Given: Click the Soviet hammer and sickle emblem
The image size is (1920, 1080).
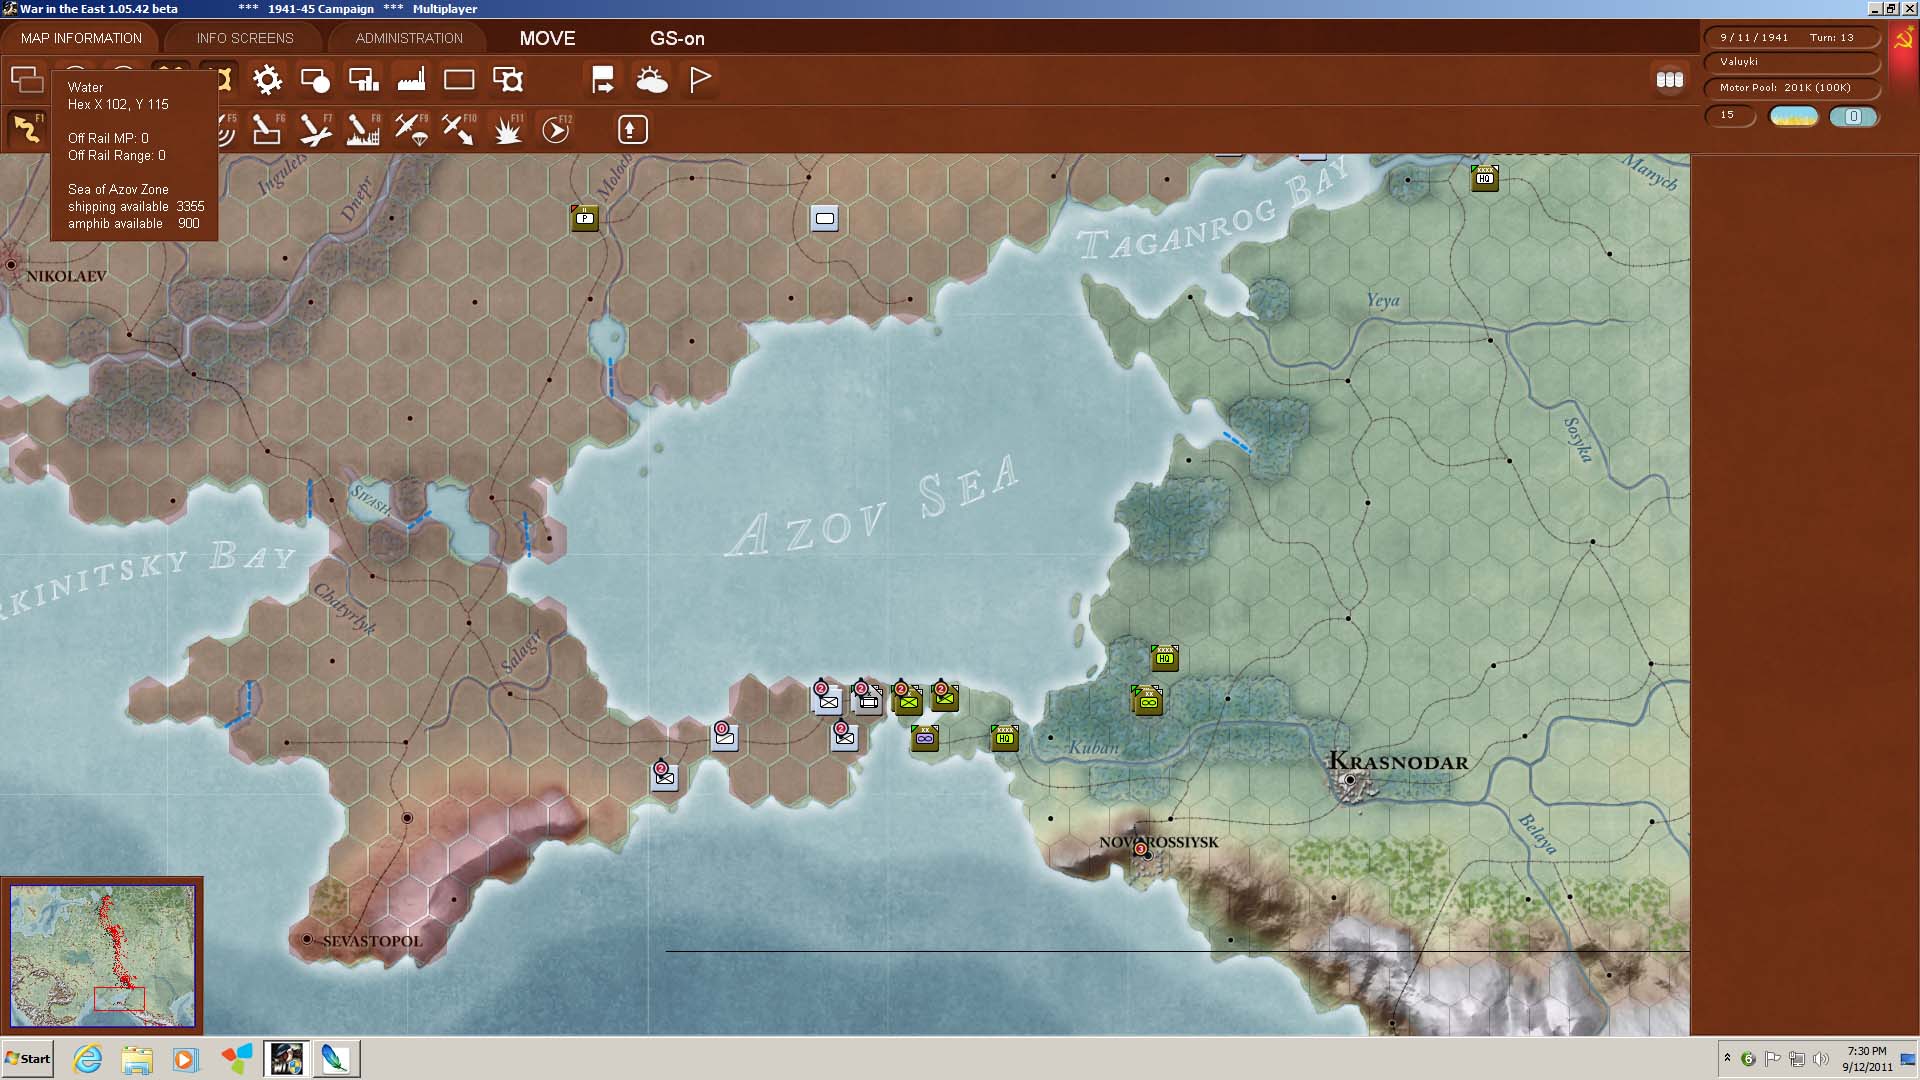Looking at the screenshot, I should pyautogui.click(x=1902, y=39).
